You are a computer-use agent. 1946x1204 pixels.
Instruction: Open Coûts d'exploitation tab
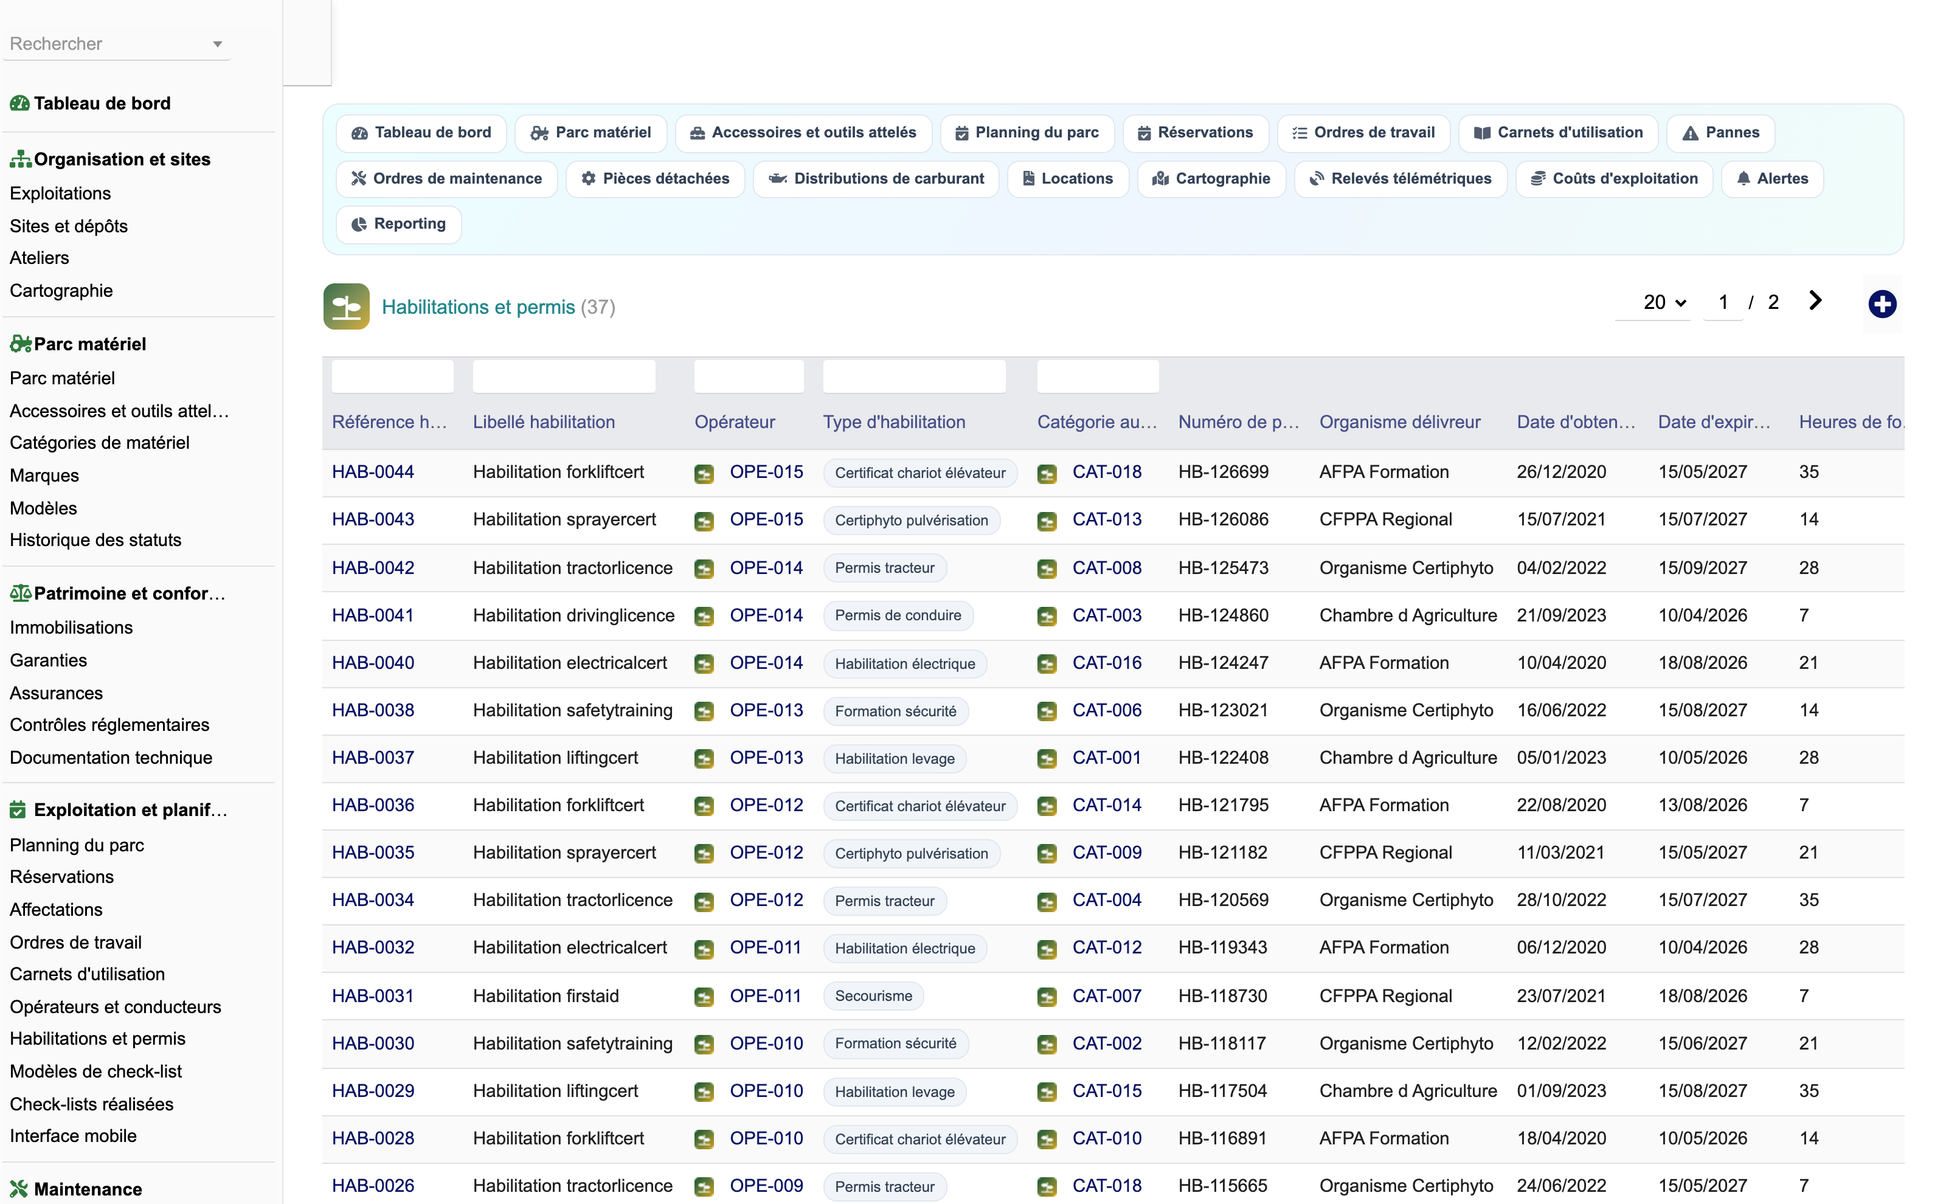1614,179
